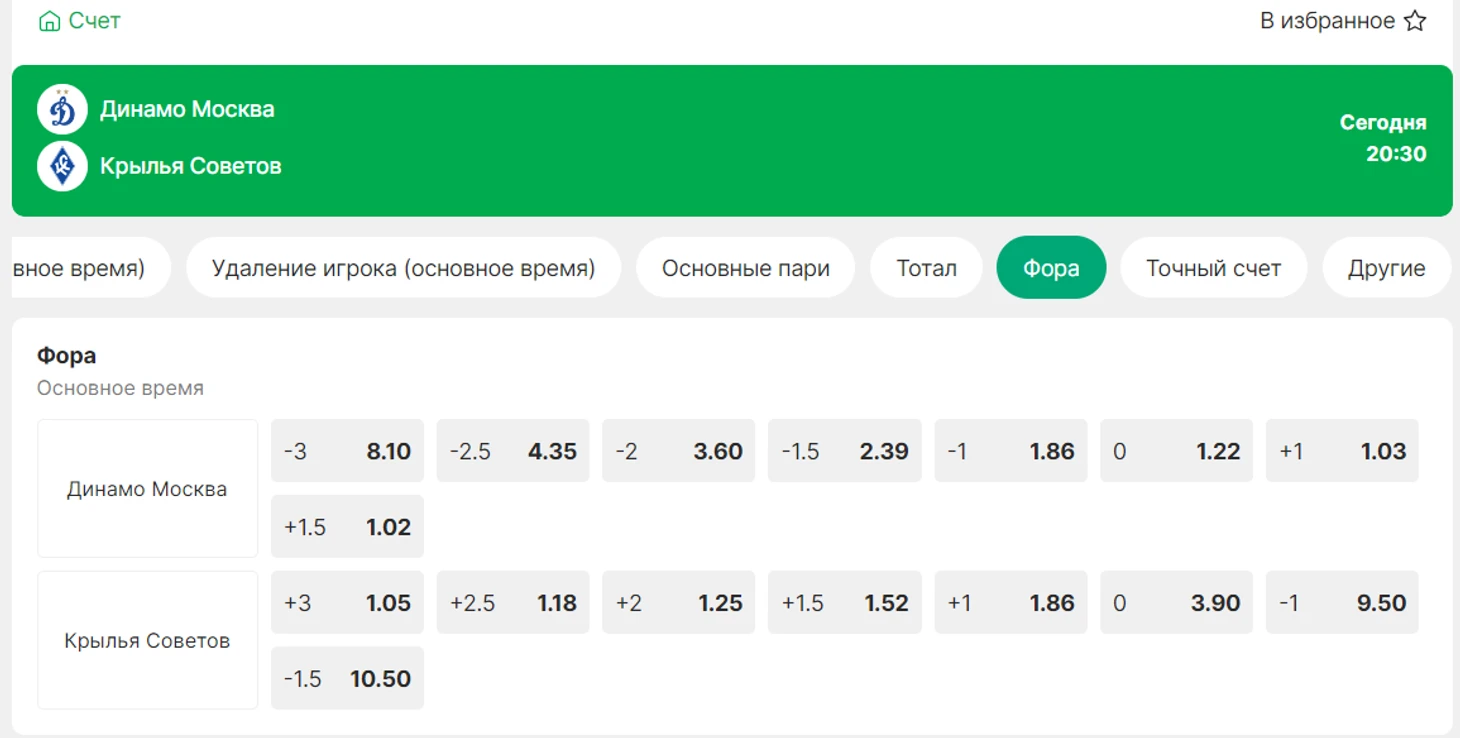Switch to the Другие tab

1386,268
